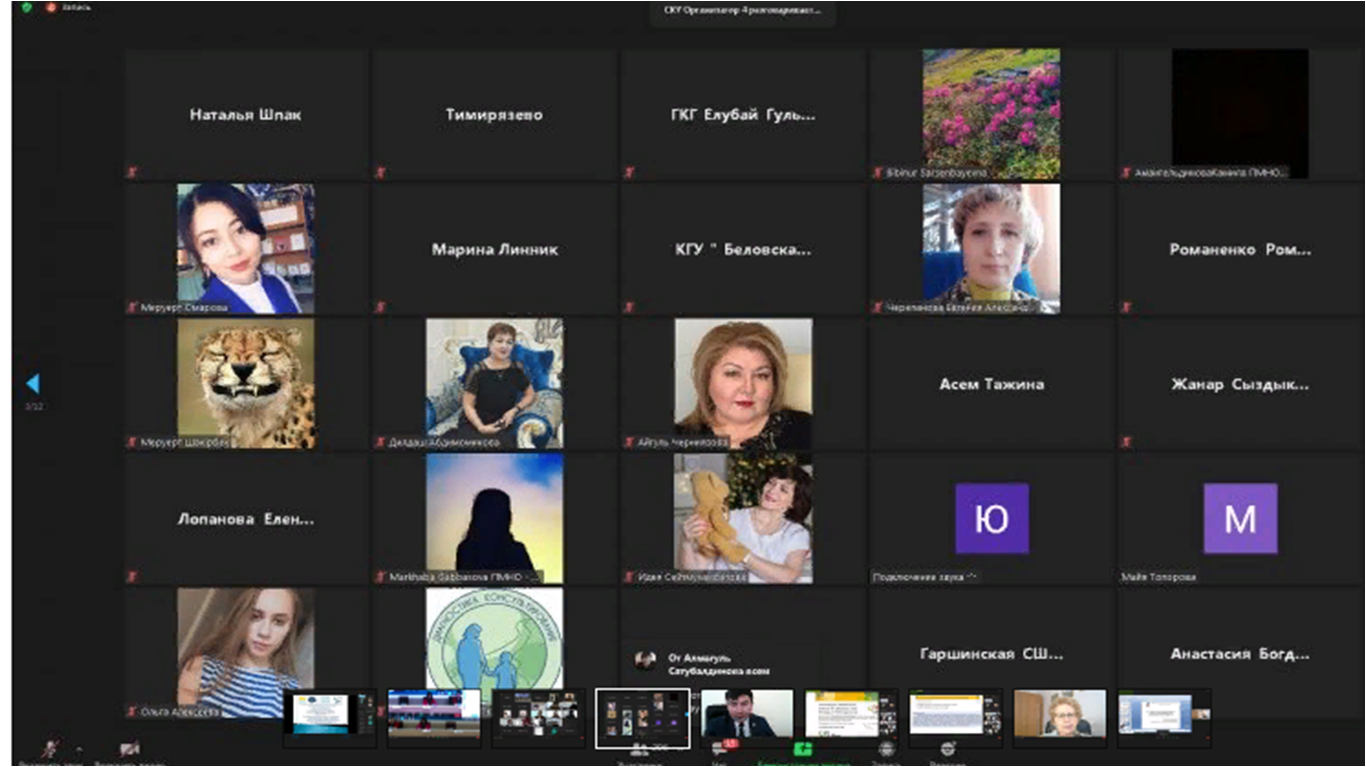Click the red recording indicator
The width and height of the screenshot is (1366, 767).
tap(51, 7)
